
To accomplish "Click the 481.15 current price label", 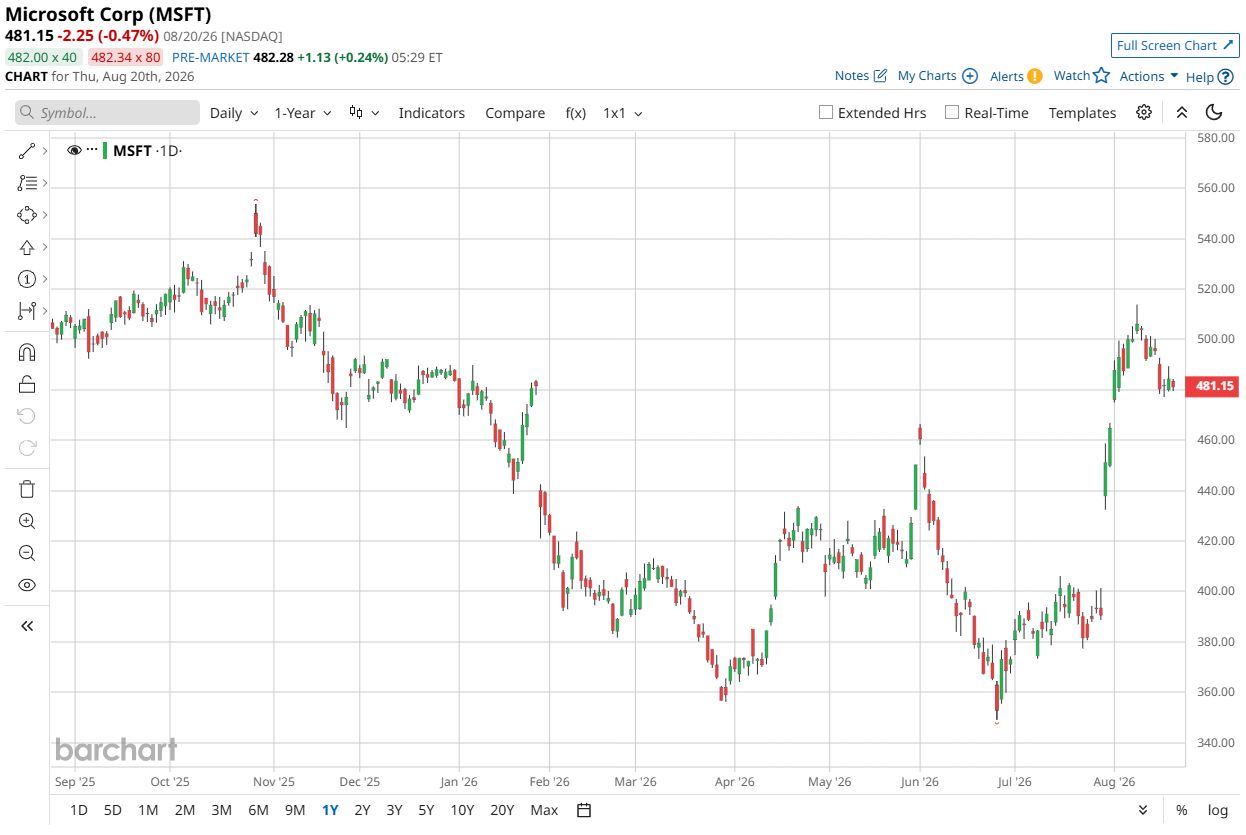I will click(1211, 386).
